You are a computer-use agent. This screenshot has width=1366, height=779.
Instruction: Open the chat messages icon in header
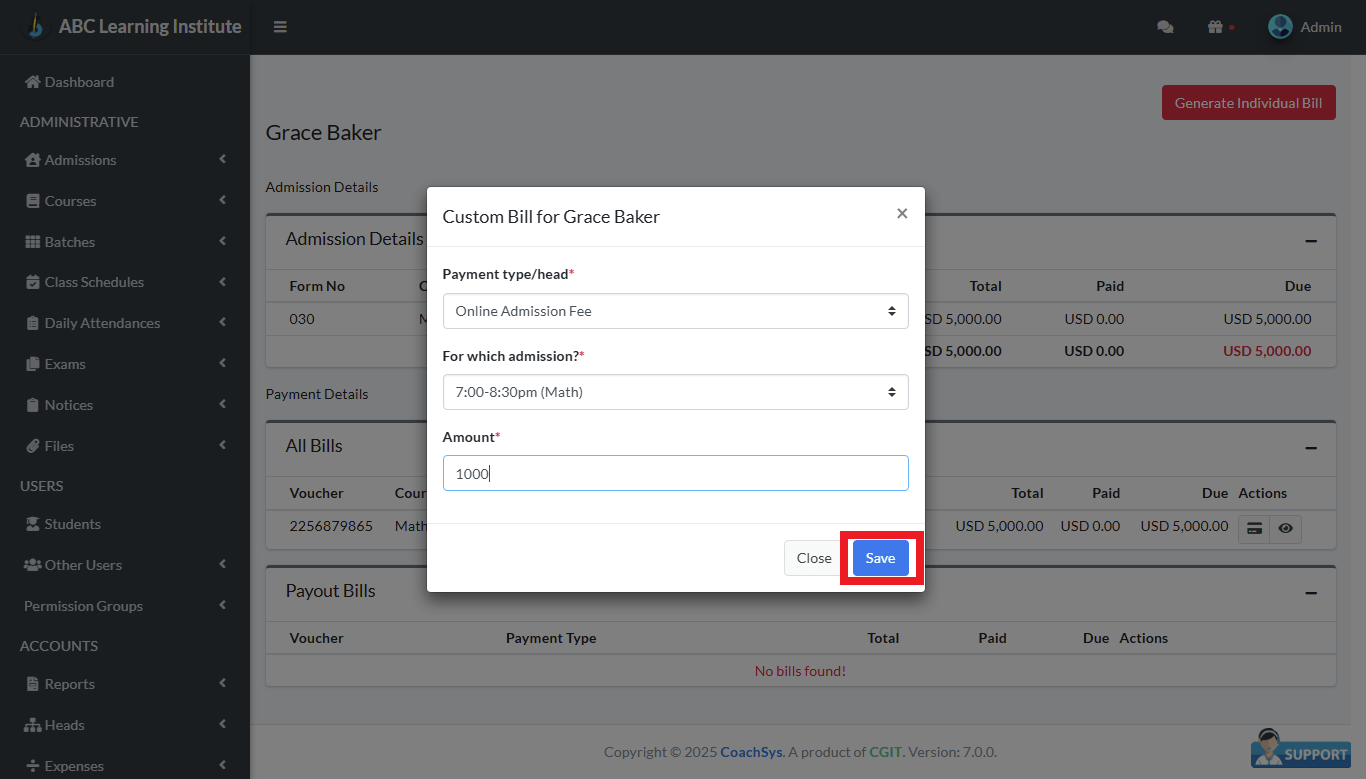pyautogui.click(x=1165, y=27)
